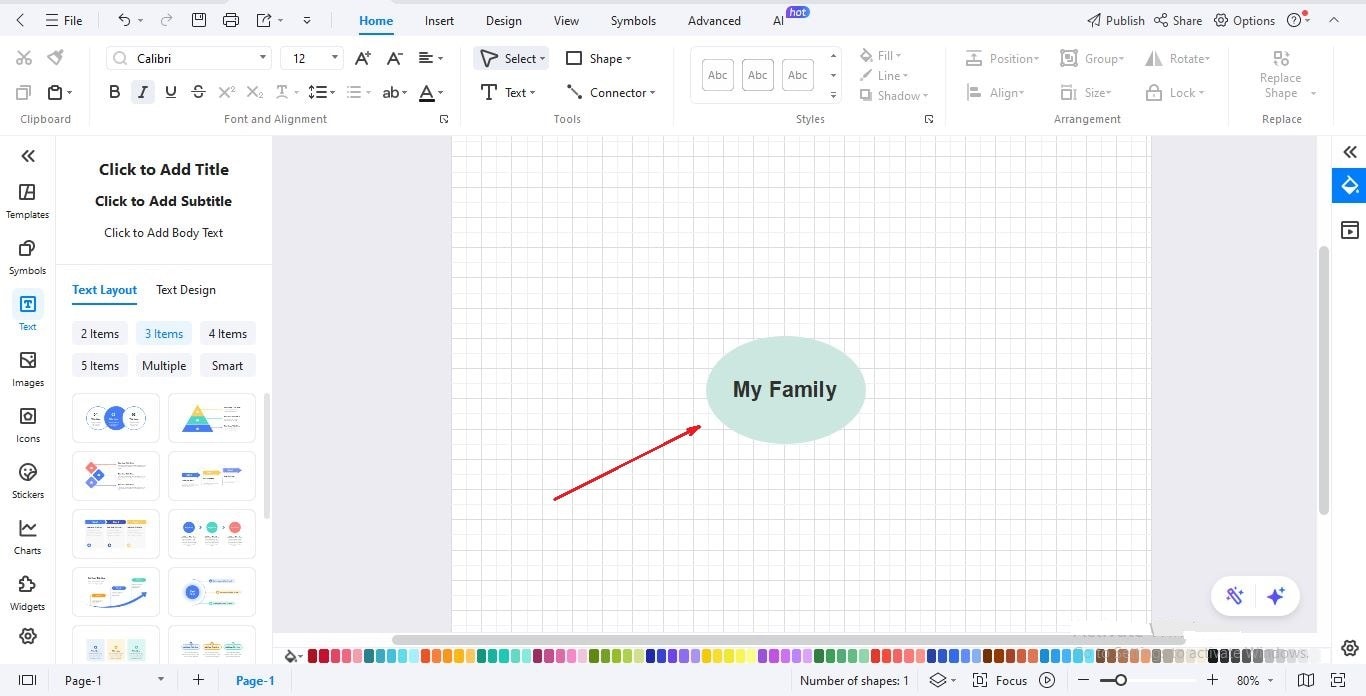Click the Redo arrow icon

click(166, 20)
